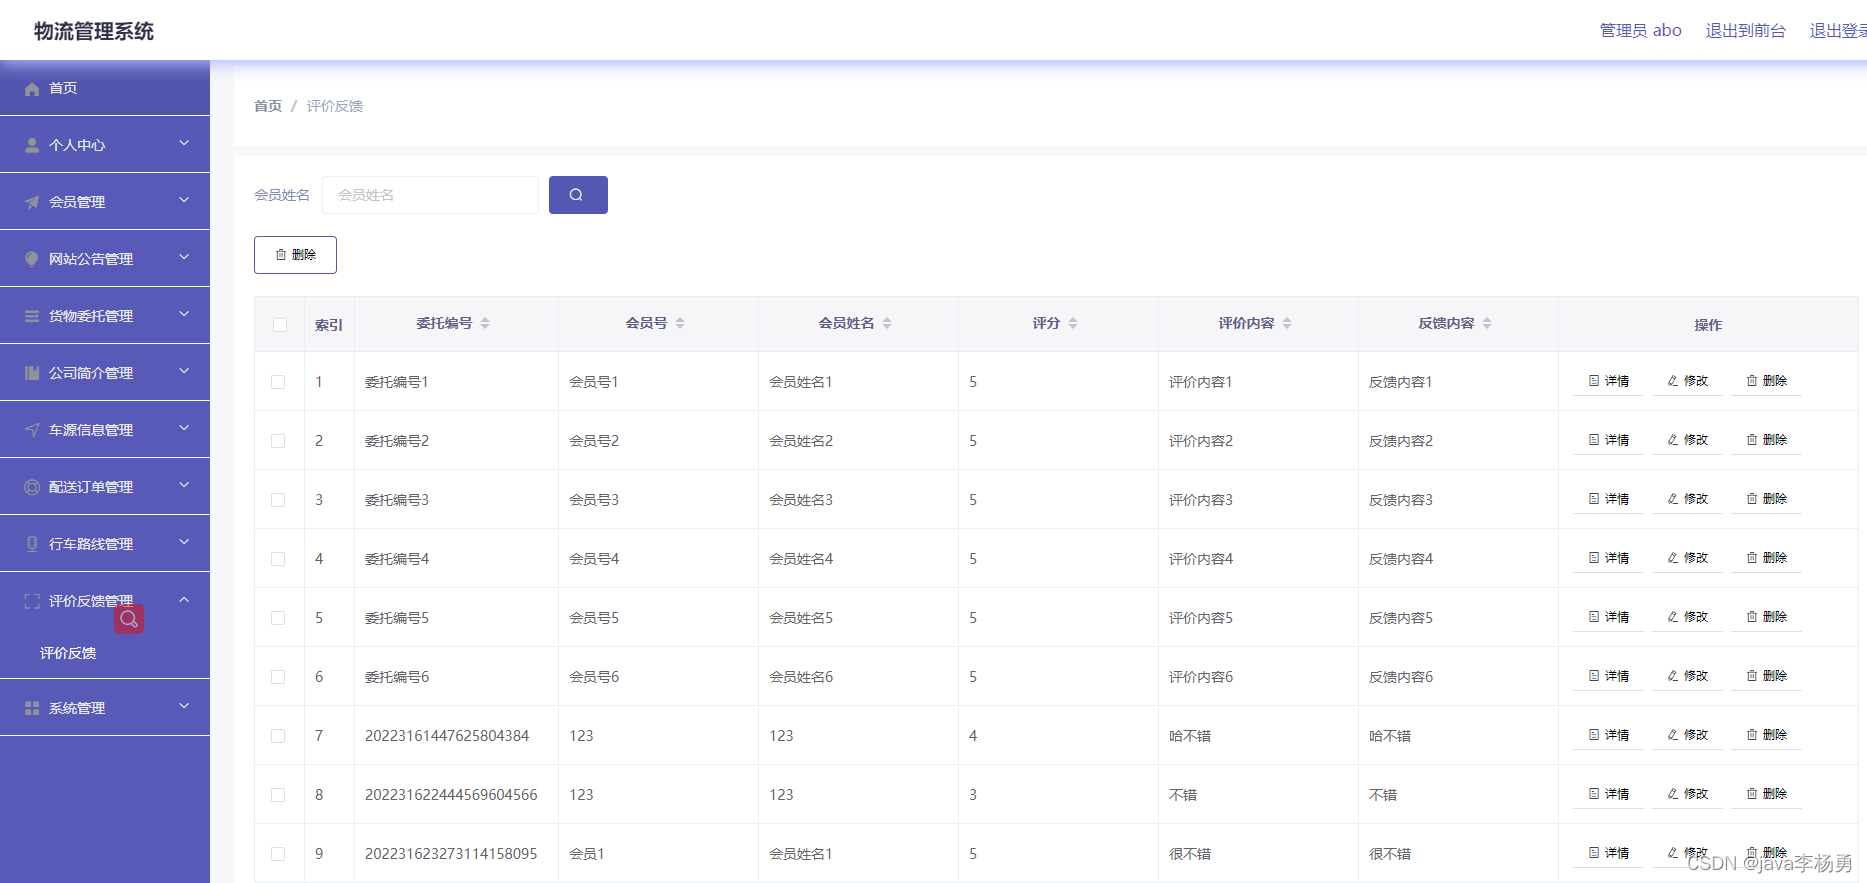Collapse the 评价反馈管理 chevron
This screenshot has width=1867, height=883.
click(x=184, y=599)
